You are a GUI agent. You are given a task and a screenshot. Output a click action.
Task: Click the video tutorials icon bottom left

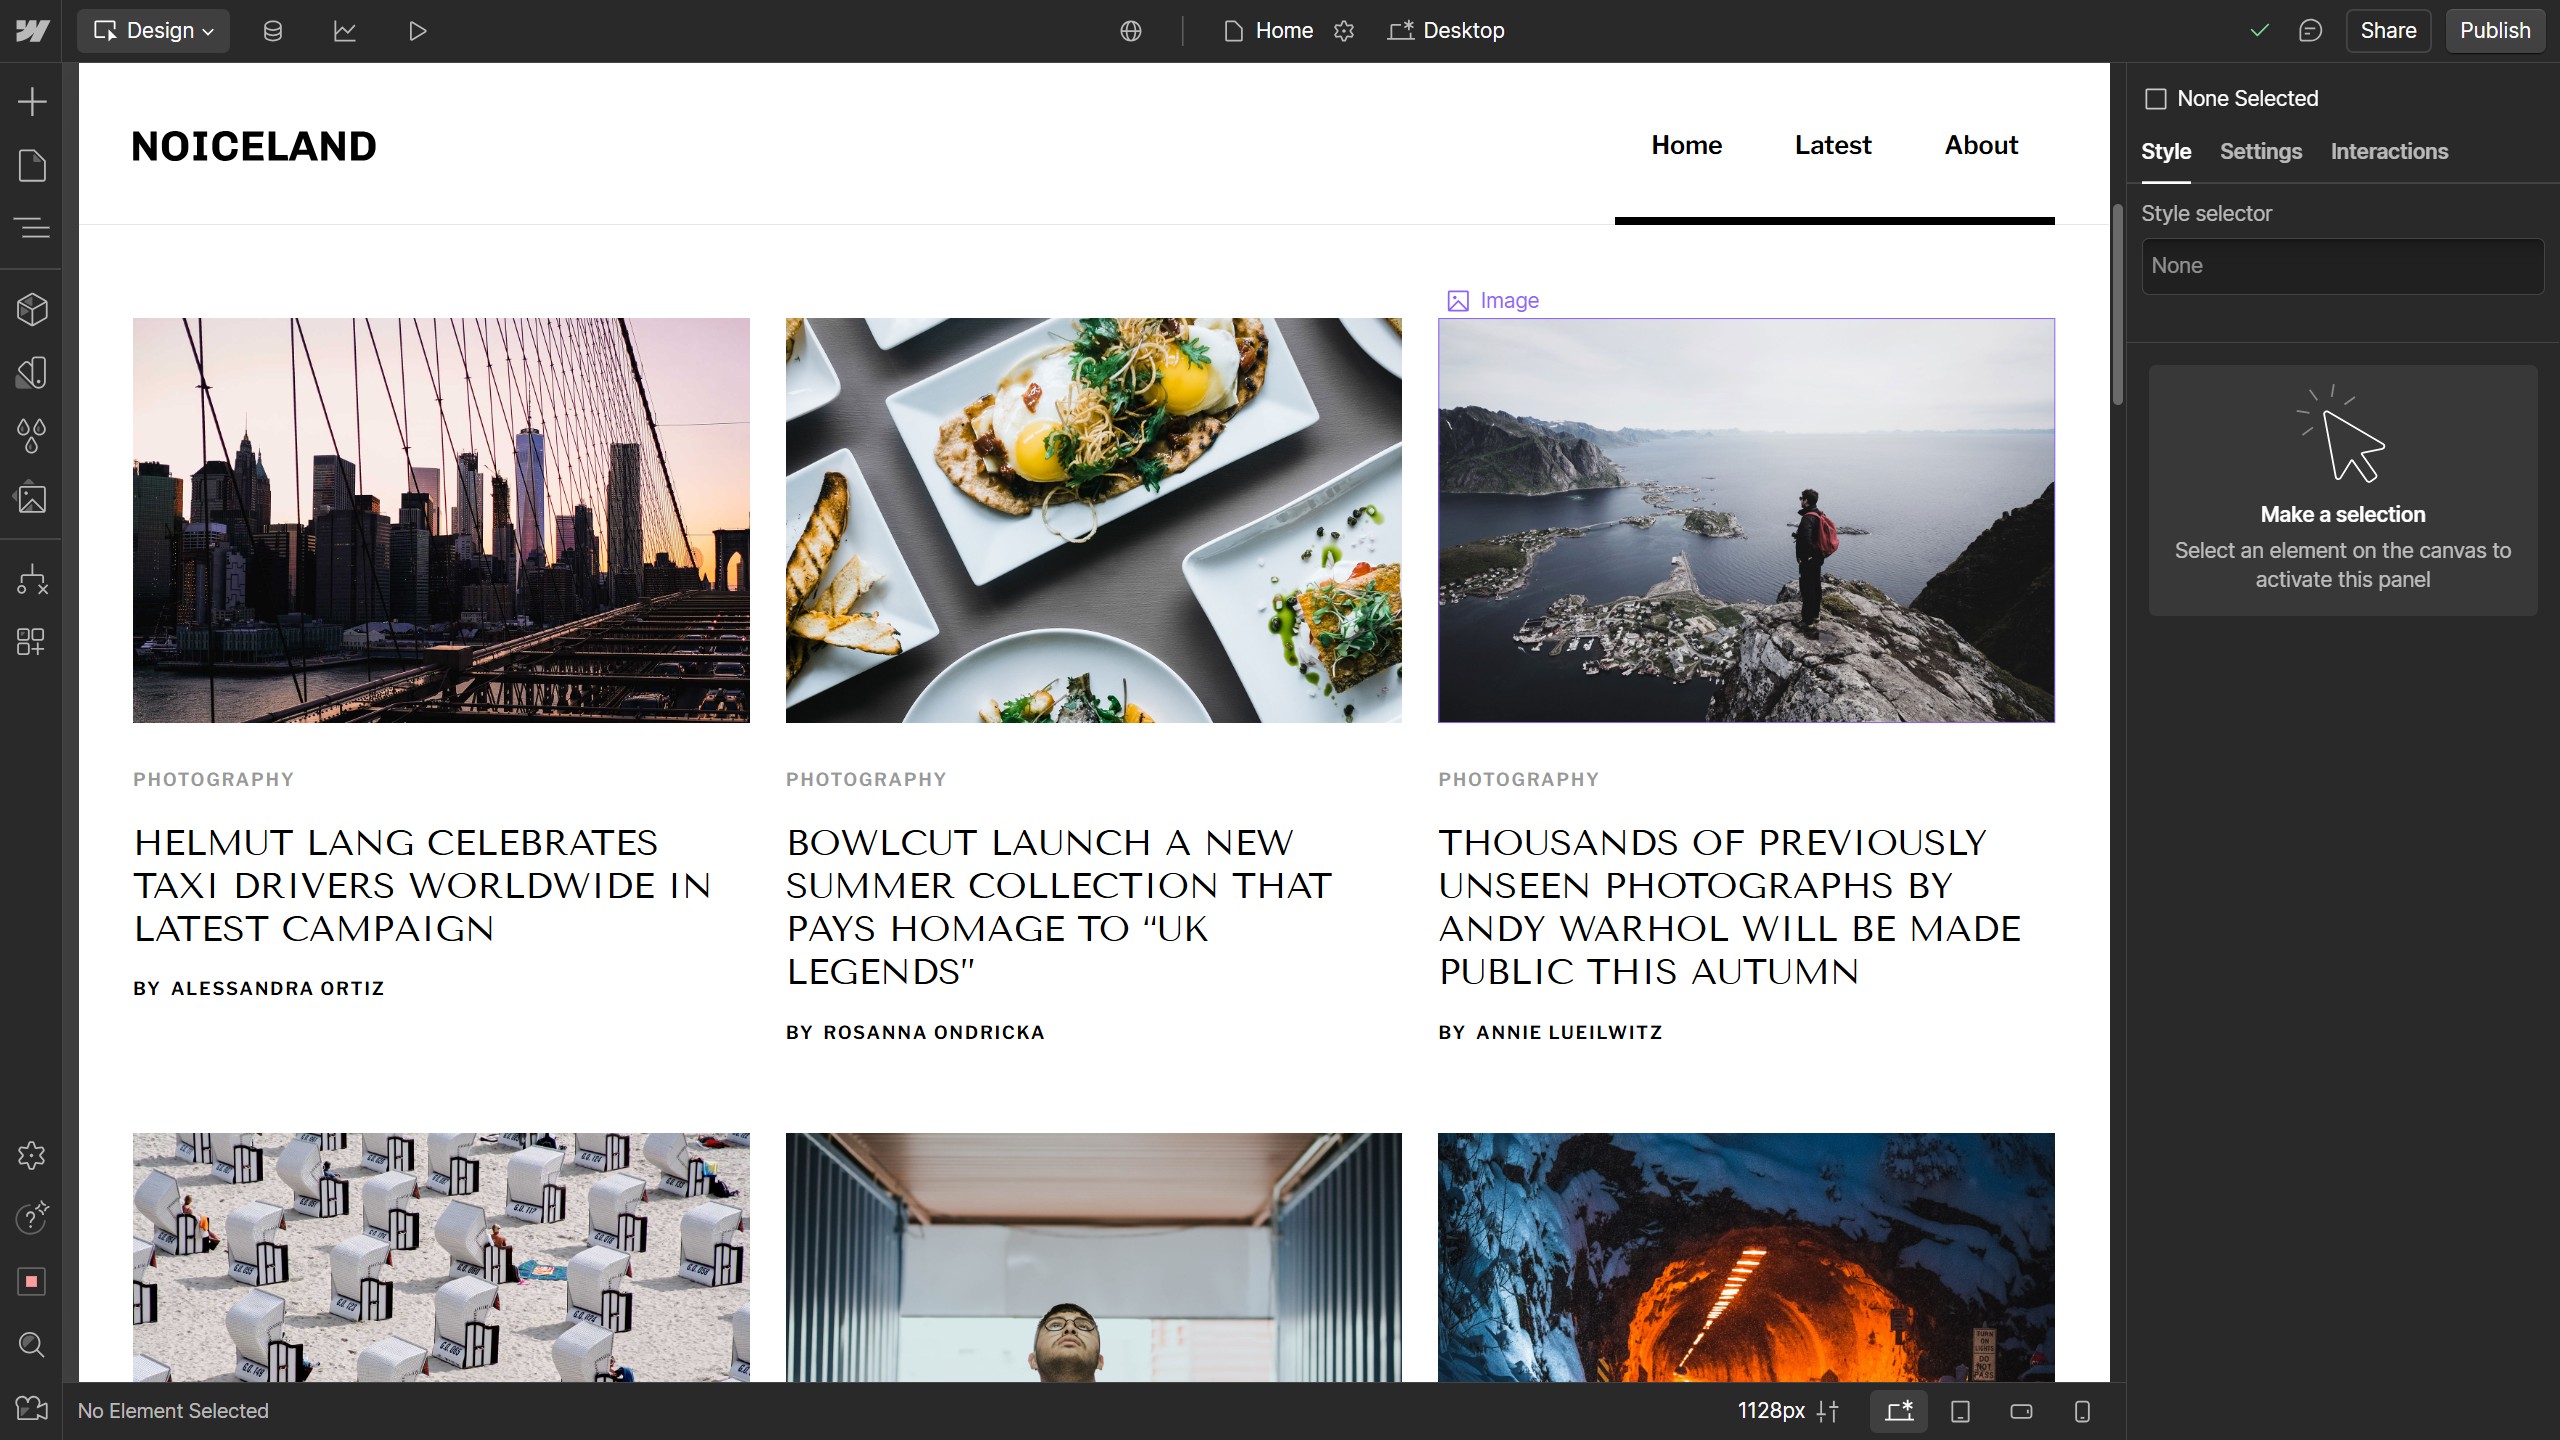coord(32,1409)
